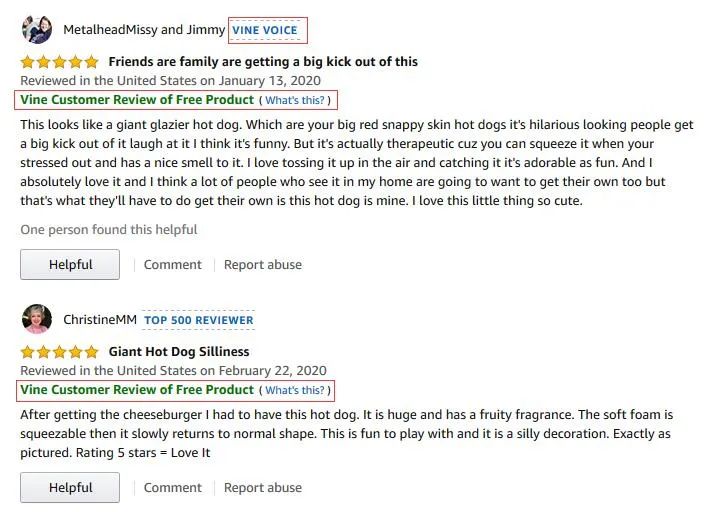The width and height of the screenshot is (715, 512).
Task: Click ChristineMM's profile avatar
Action: tap(37, 319)
